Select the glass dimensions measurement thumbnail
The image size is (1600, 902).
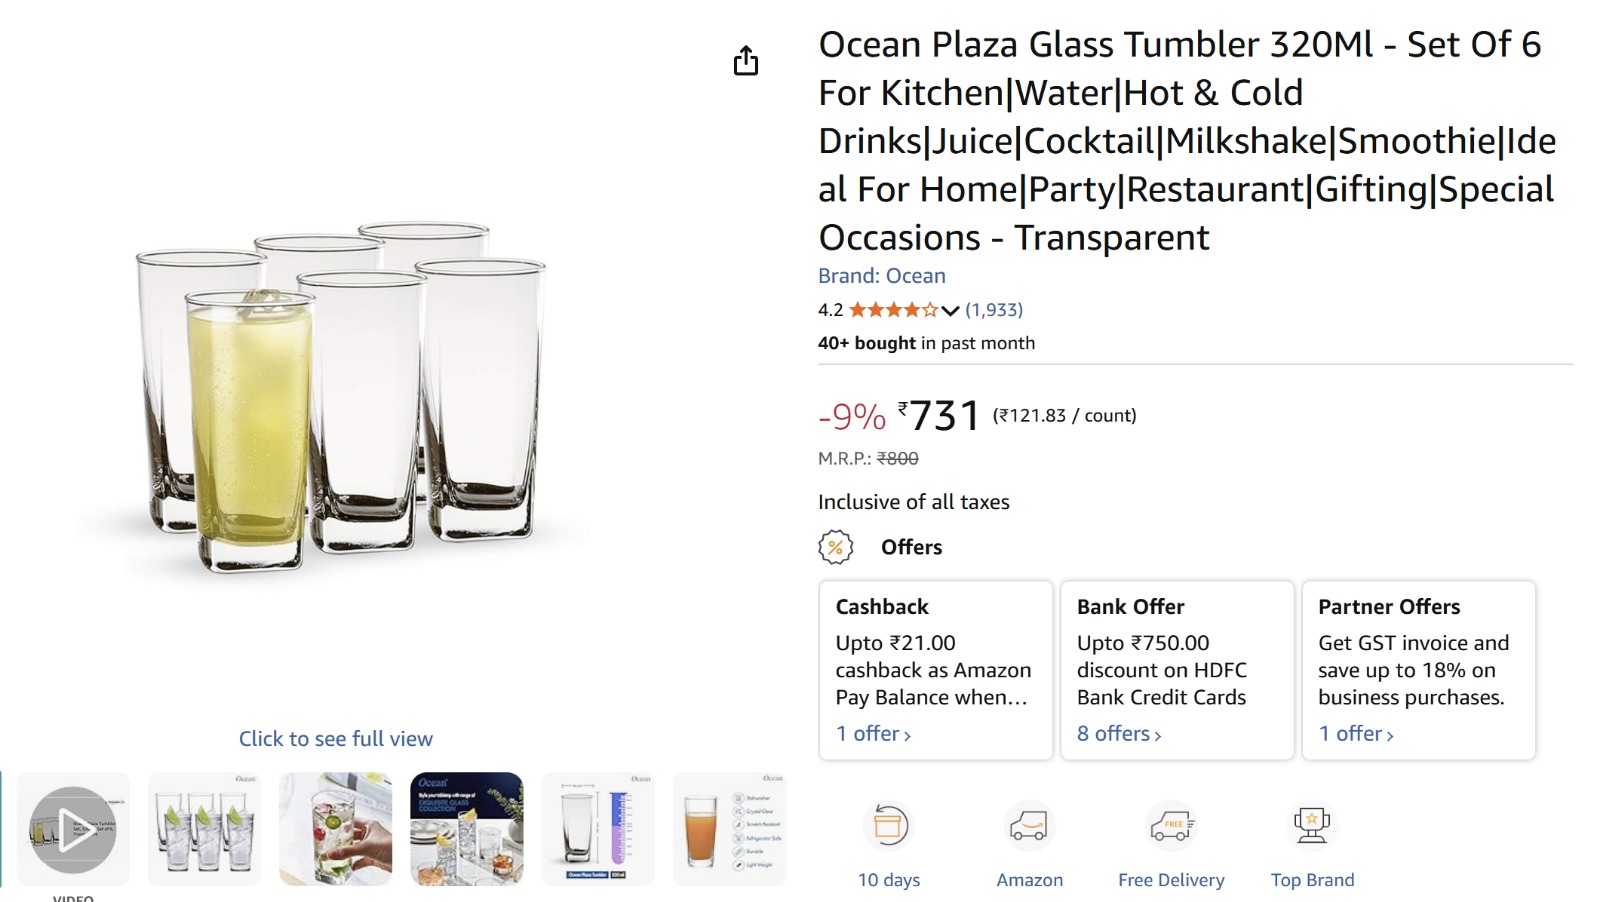pos(598,829)
